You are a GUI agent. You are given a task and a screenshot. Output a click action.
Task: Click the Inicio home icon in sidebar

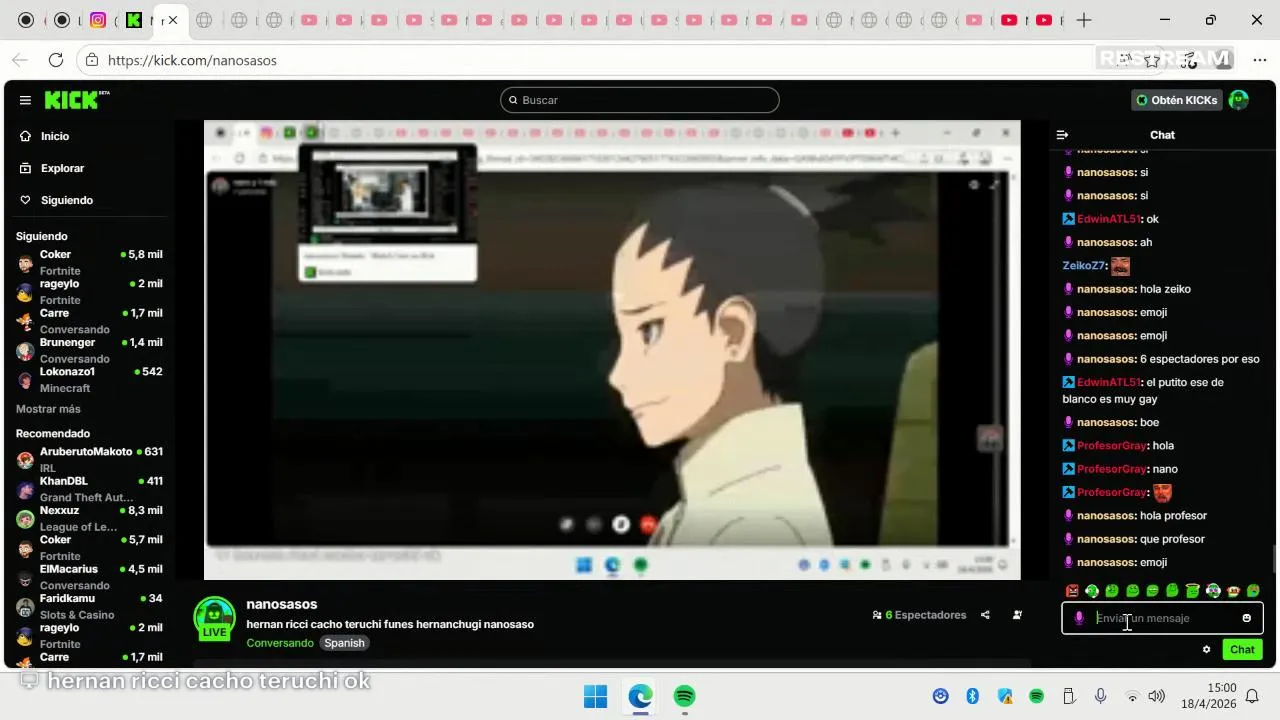pos(25,136)
